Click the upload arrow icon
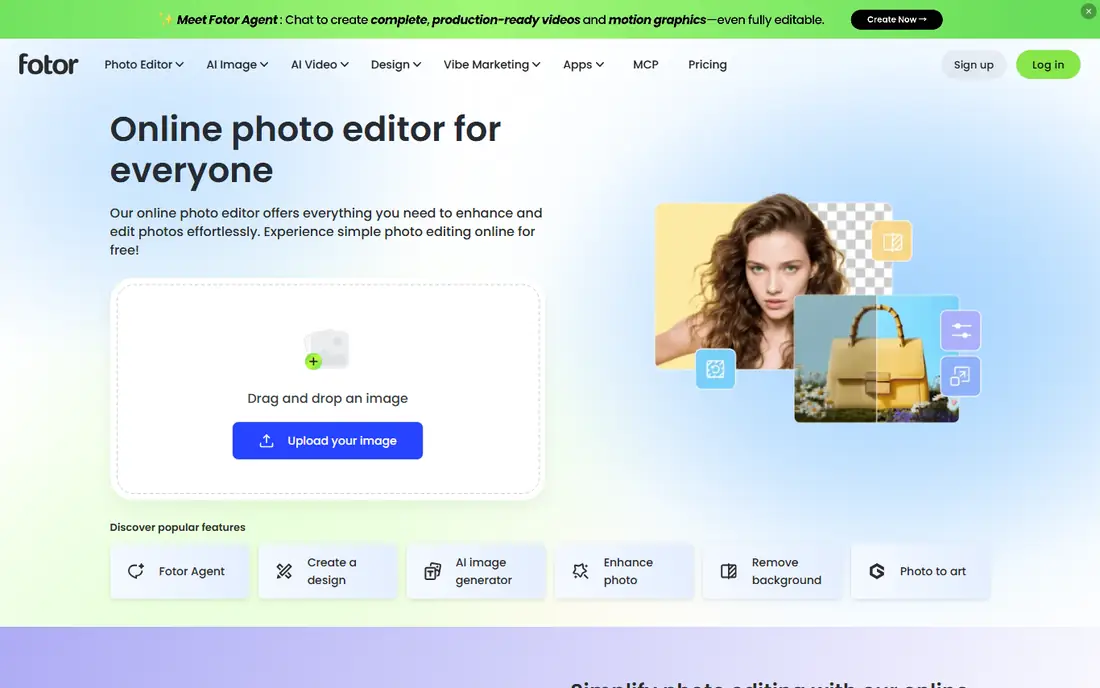1100x688 pixels. [x=267, y=440]
